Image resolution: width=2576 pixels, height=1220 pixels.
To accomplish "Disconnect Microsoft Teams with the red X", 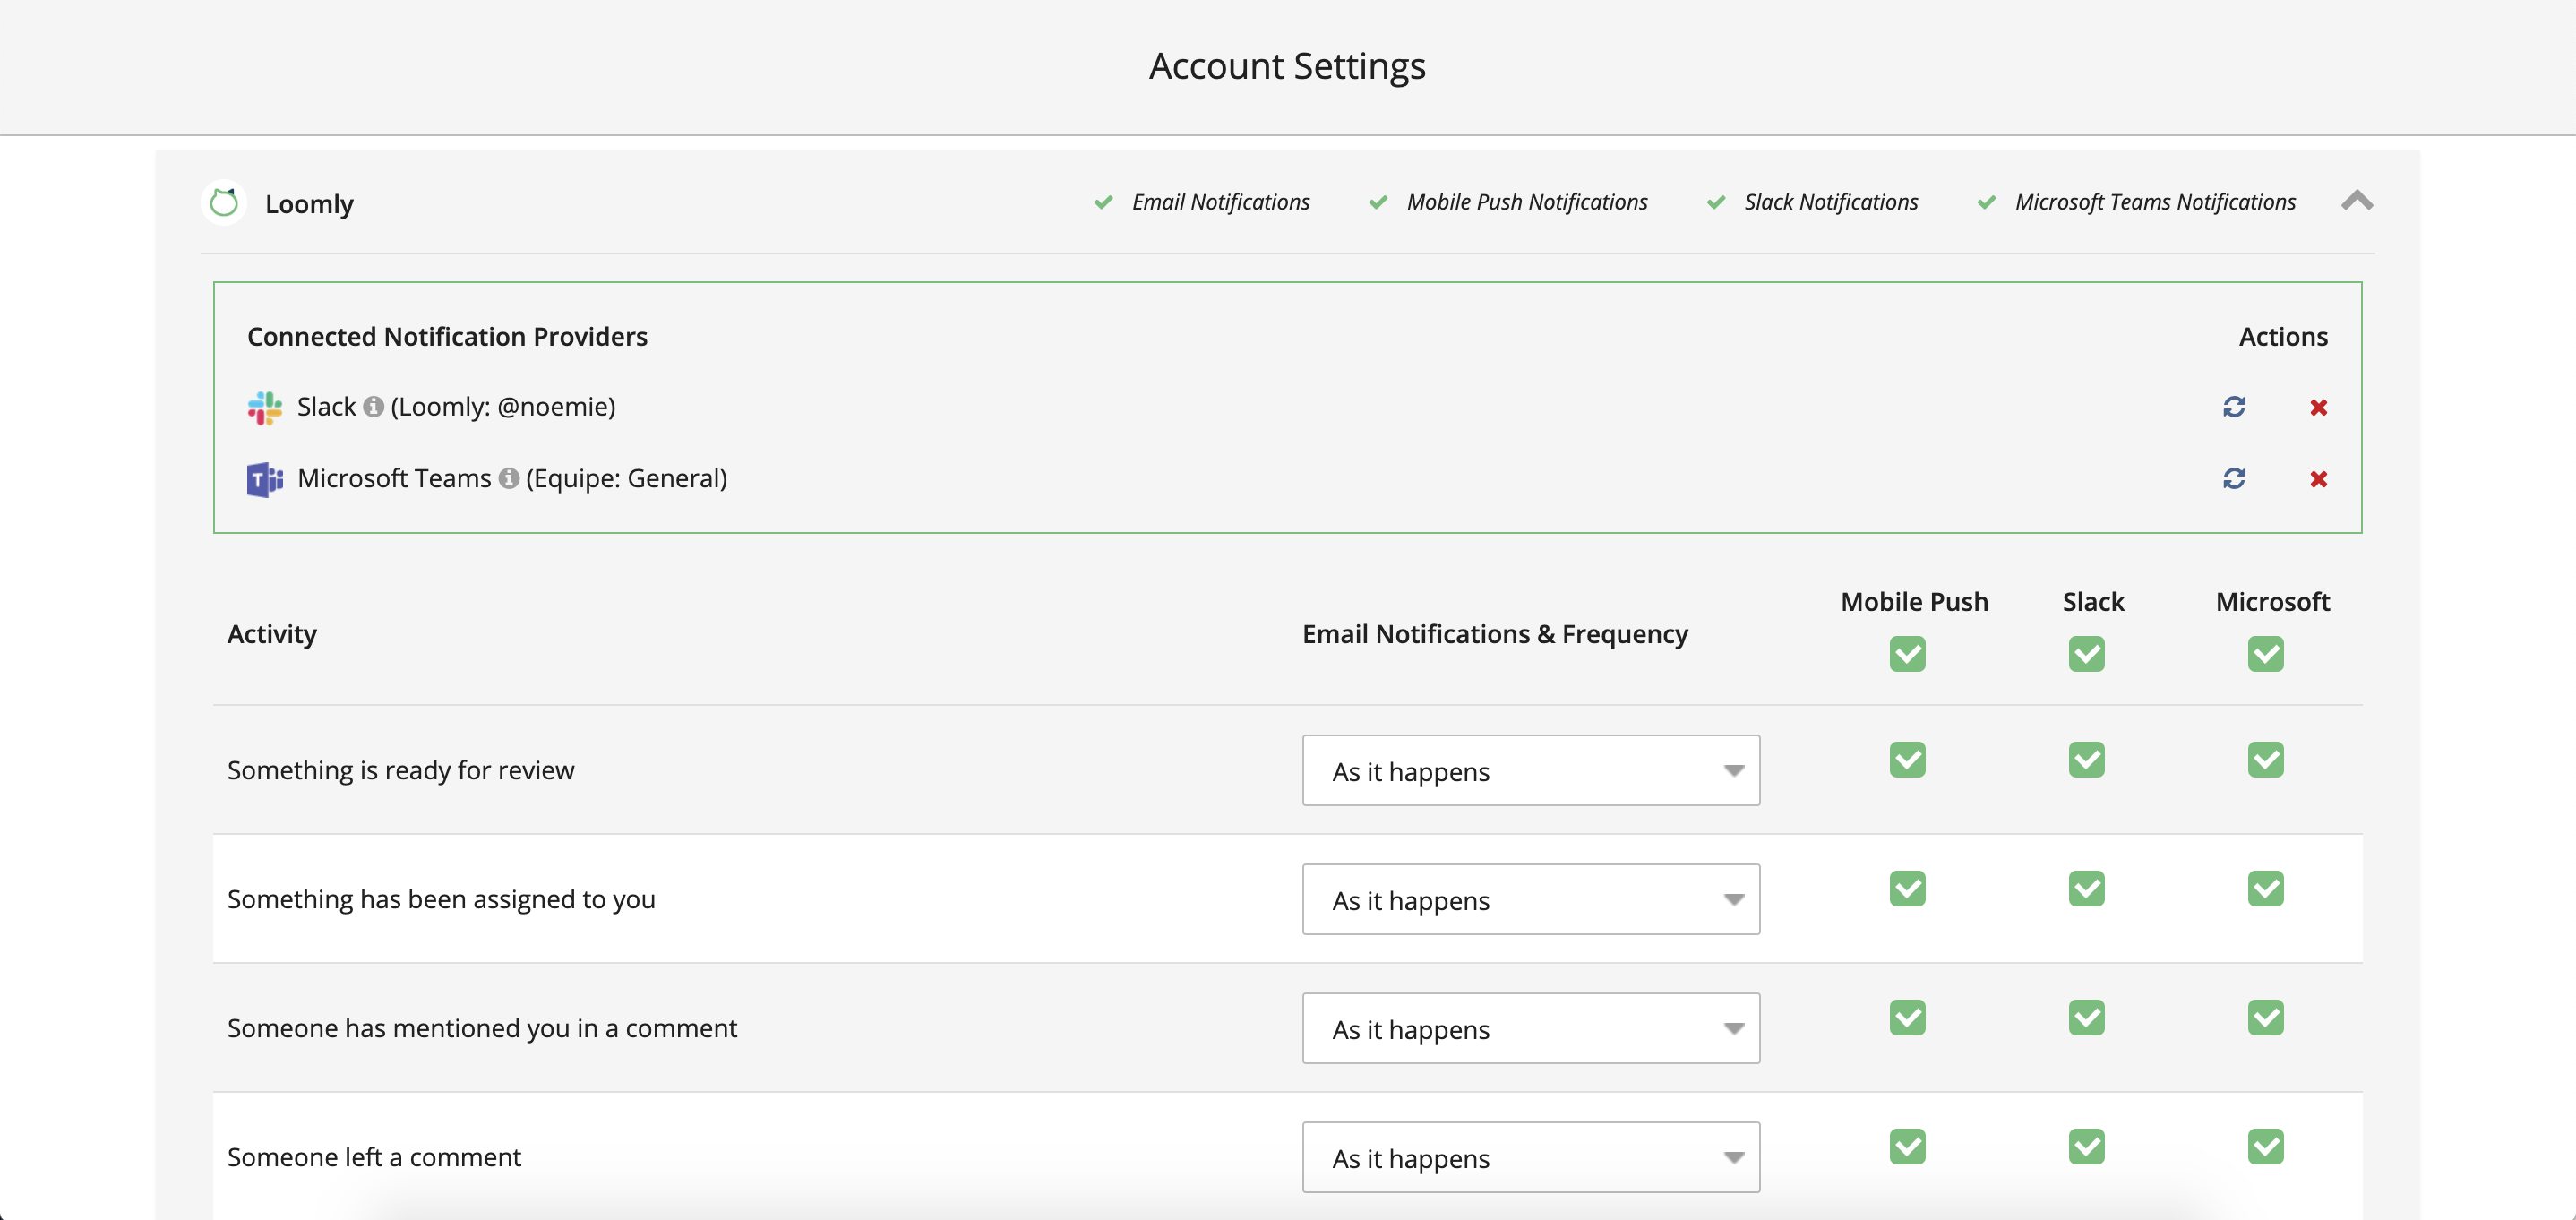I will [x=2319, y=479].
